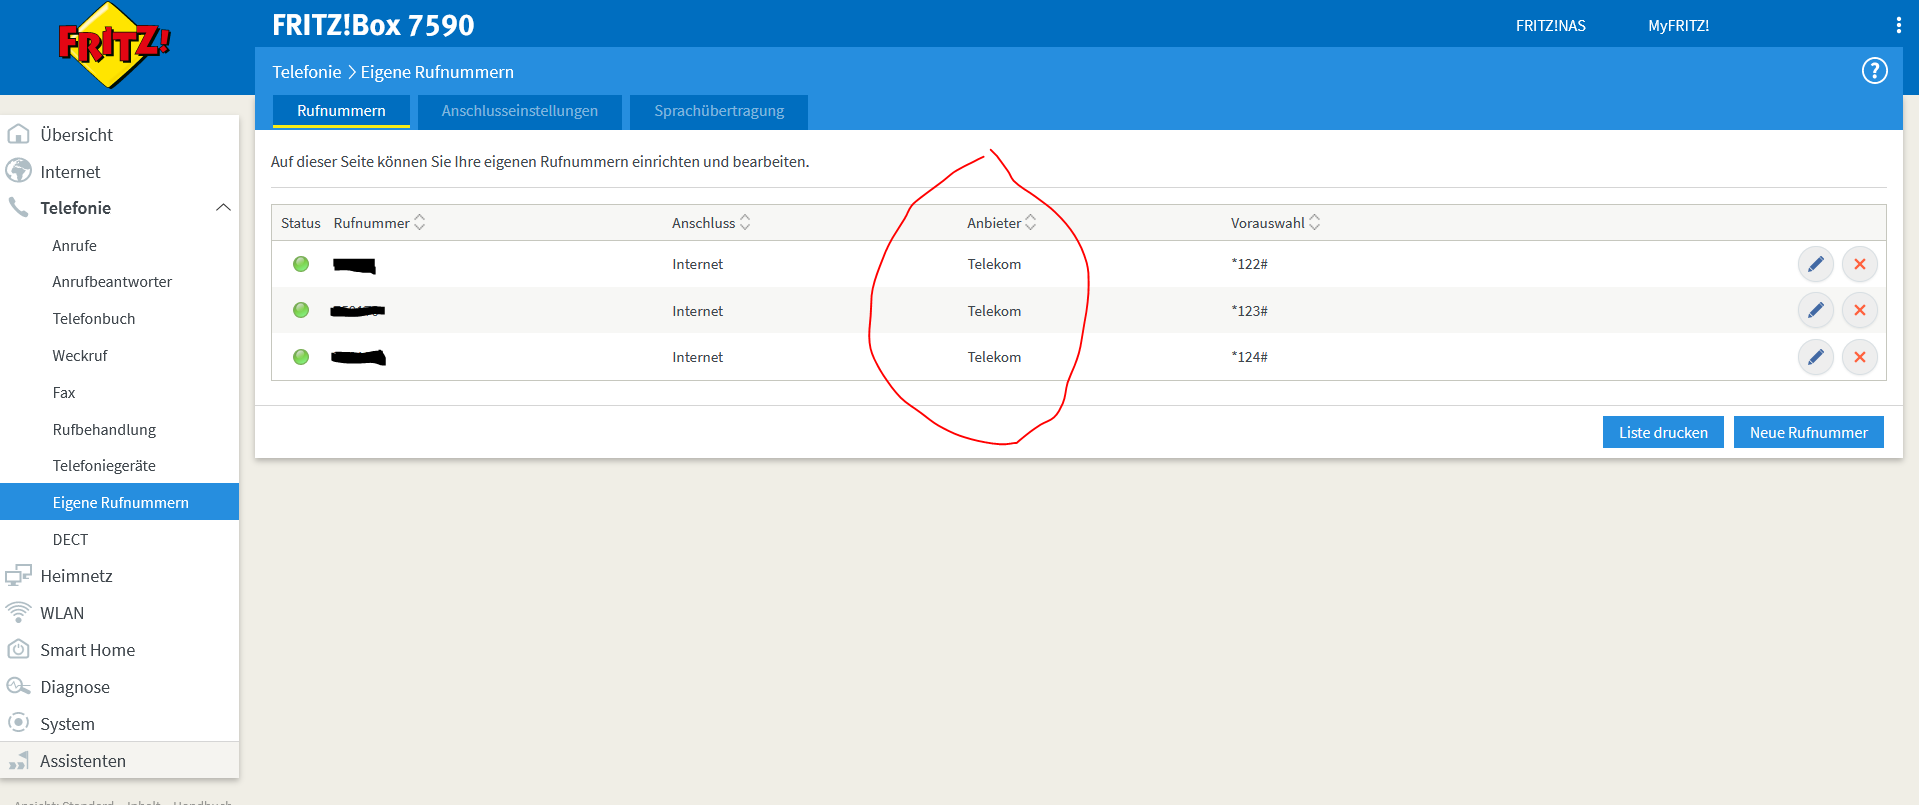
Task: Click the *124# Vorauswahl value
Action: (x=1249, y=357)
